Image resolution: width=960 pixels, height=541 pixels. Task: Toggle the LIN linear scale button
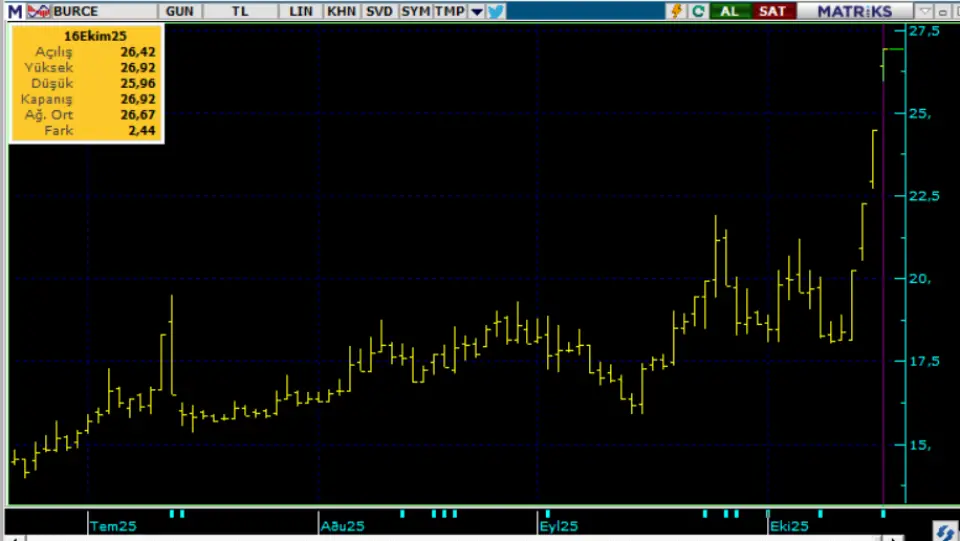pyautogui.click(x=300, y=11)
